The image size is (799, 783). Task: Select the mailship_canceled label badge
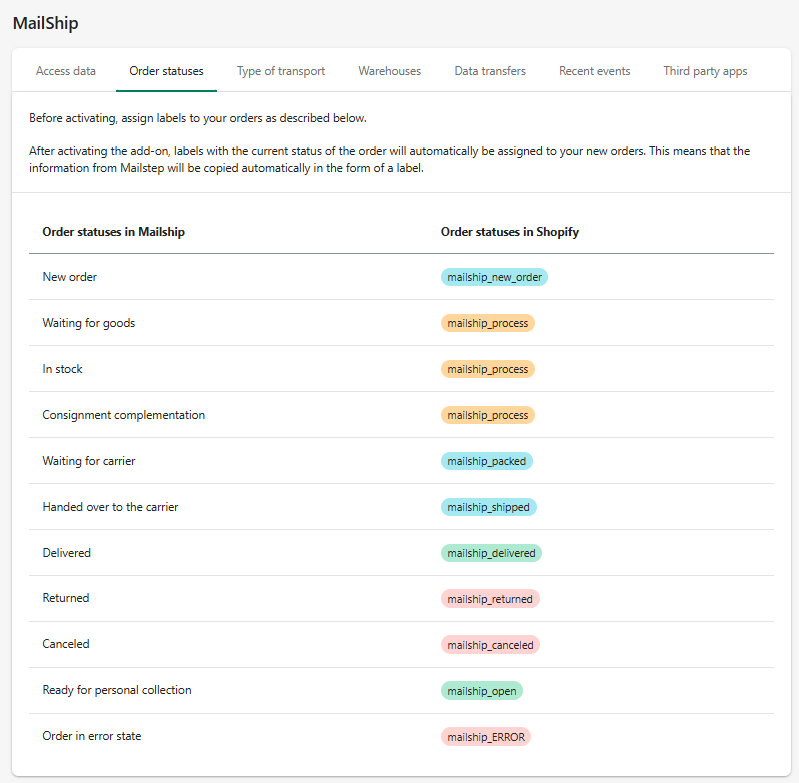point(490,645)
